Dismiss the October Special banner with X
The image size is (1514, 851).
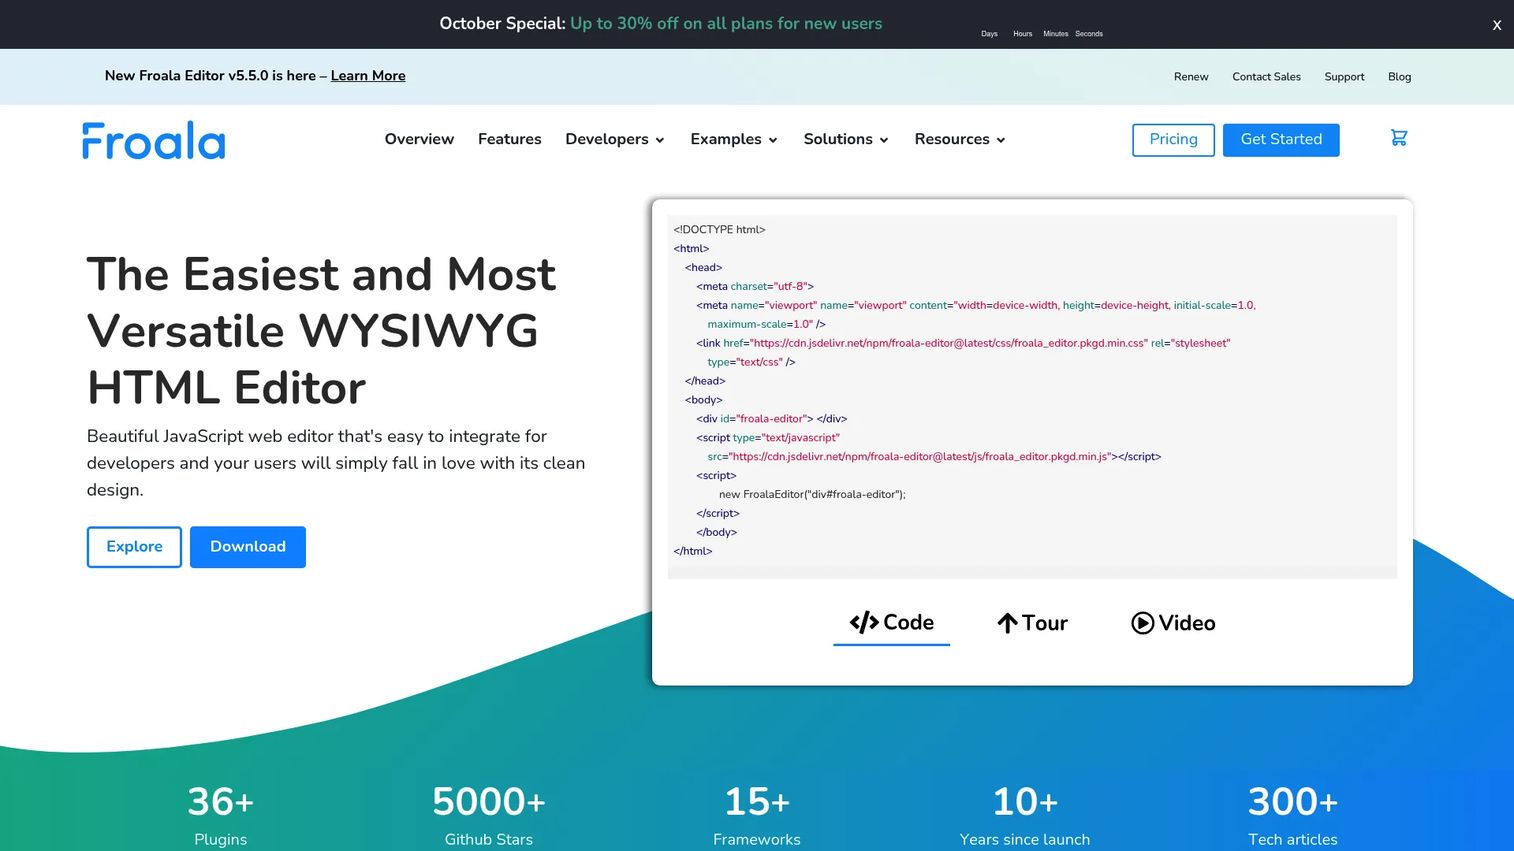click(x=1497, y=25)
